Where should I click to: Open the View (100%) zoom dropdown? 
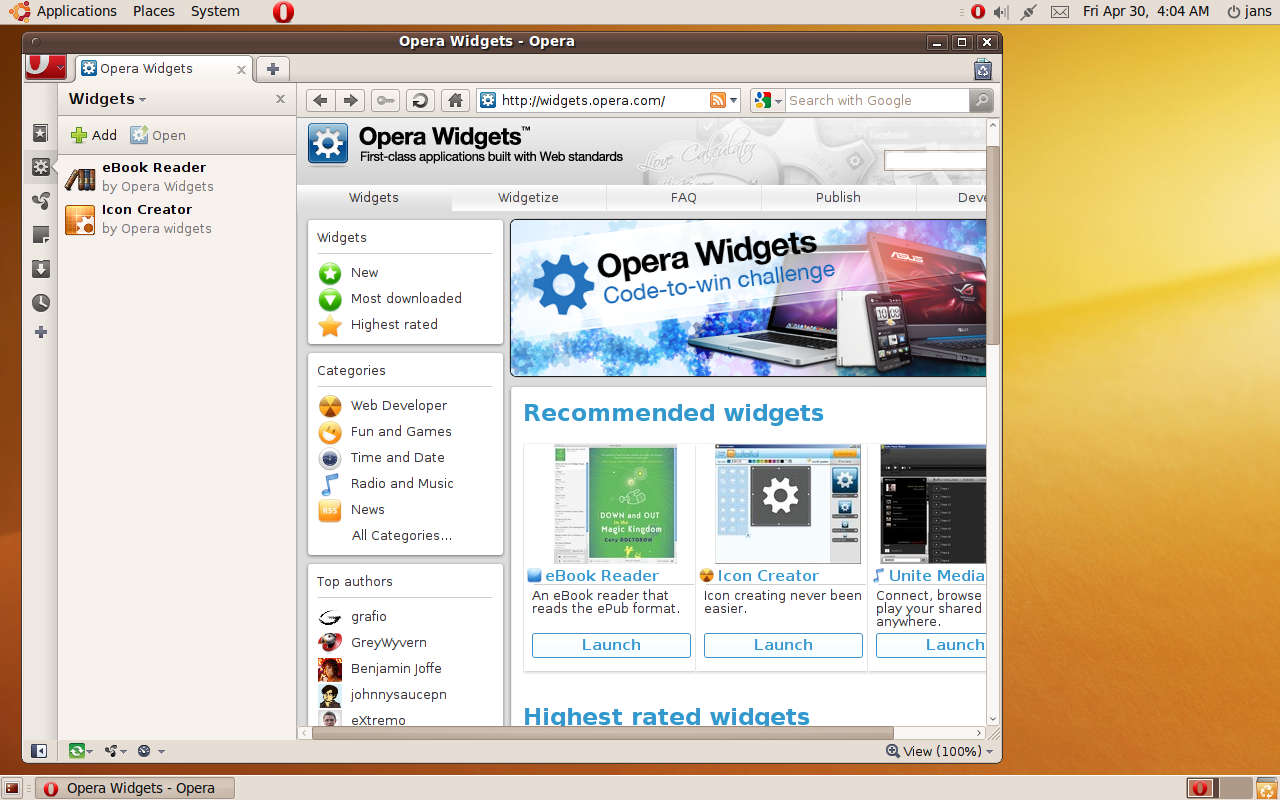click(x=940, y=751)
